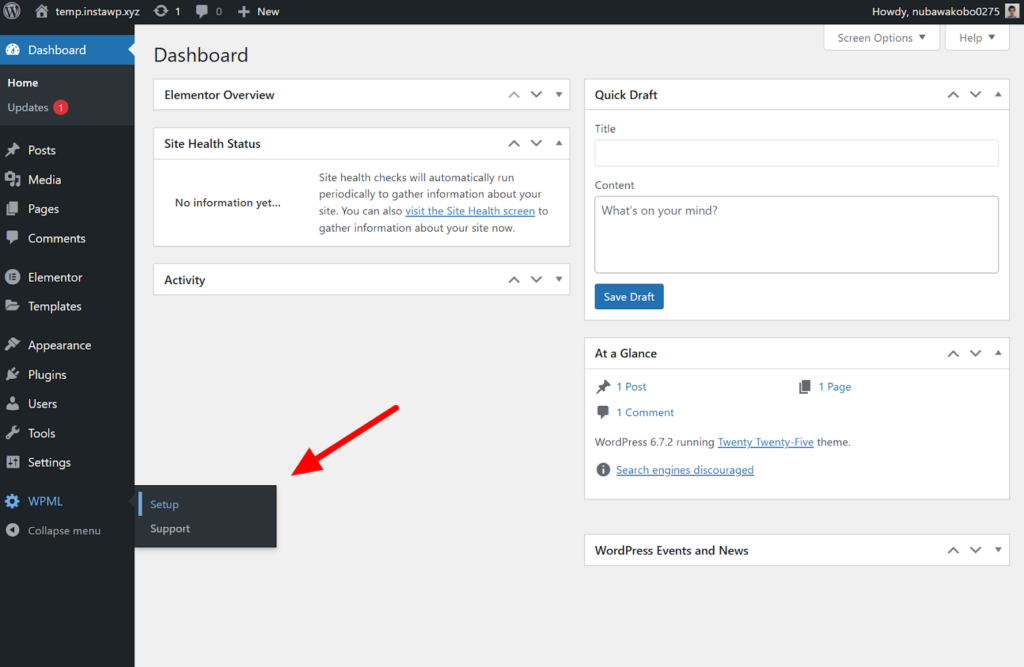
Task: Open the comments bubble icon in admin bar
Action: (x=202, y=11)
